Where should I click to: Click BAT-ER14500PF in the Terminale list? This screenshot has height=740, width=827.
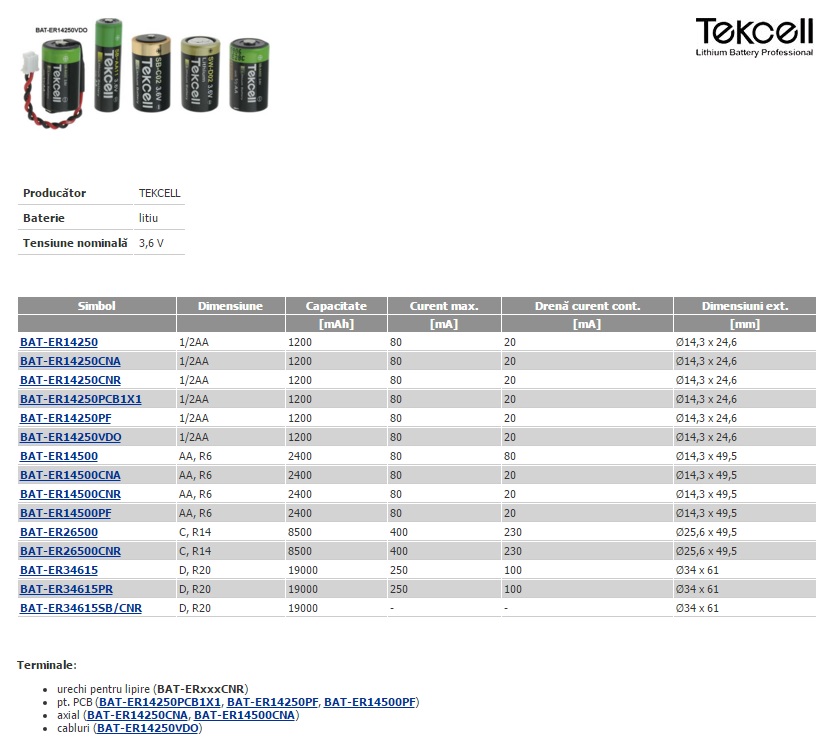tap(370, 702)
